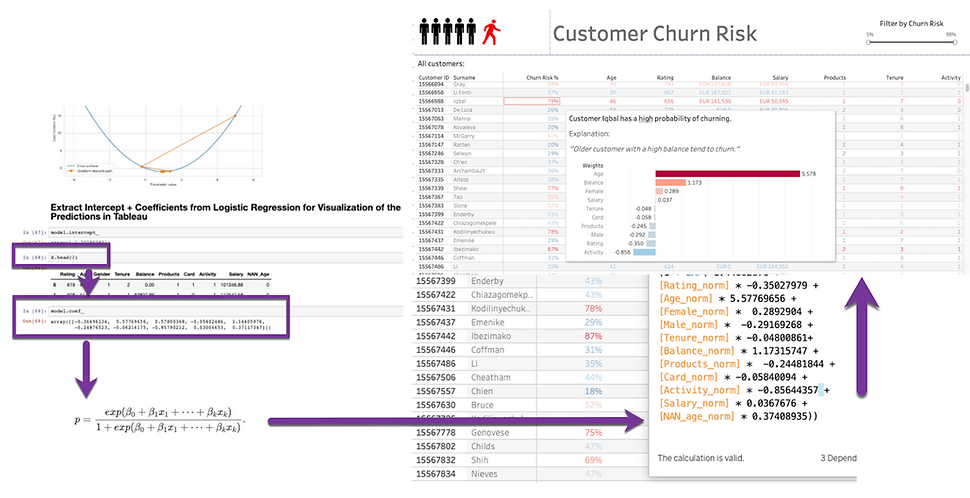970x498 pixels.
Task: Move the Filter by Churn Risk left handle
Action: 869,42
